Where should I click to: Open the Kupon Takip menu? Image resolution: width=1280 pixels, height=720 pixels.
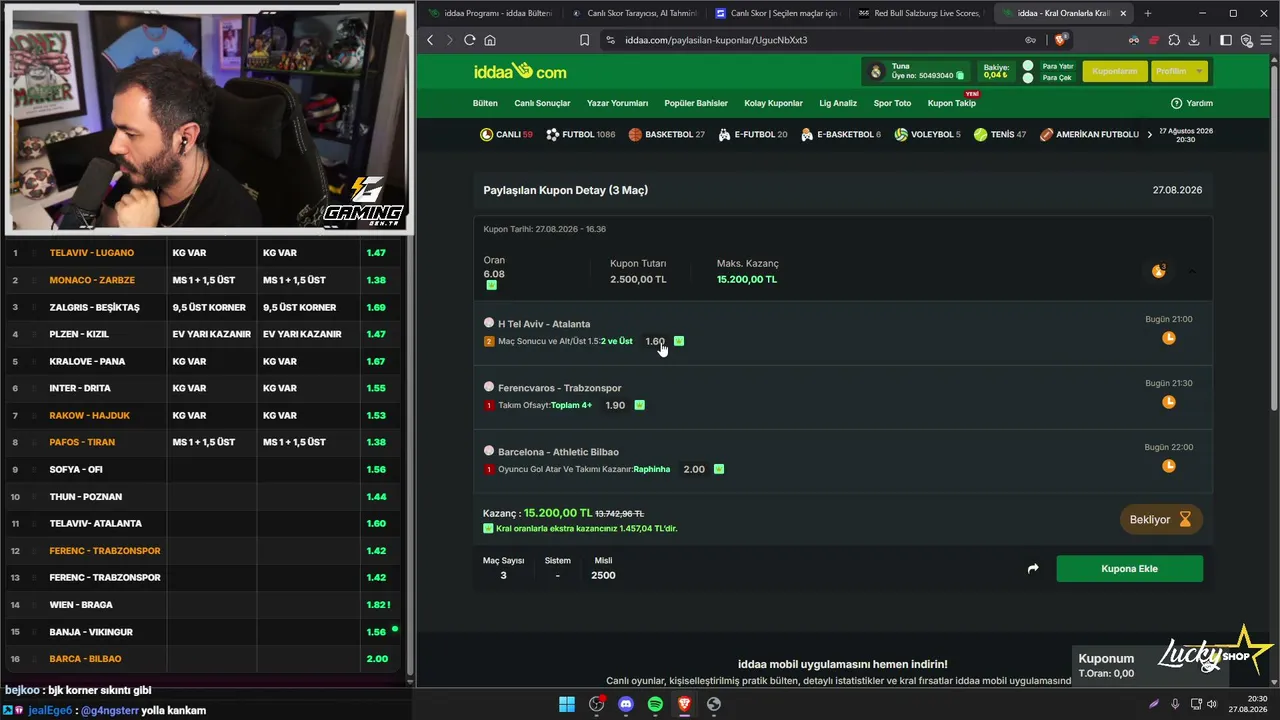point(951,103)
